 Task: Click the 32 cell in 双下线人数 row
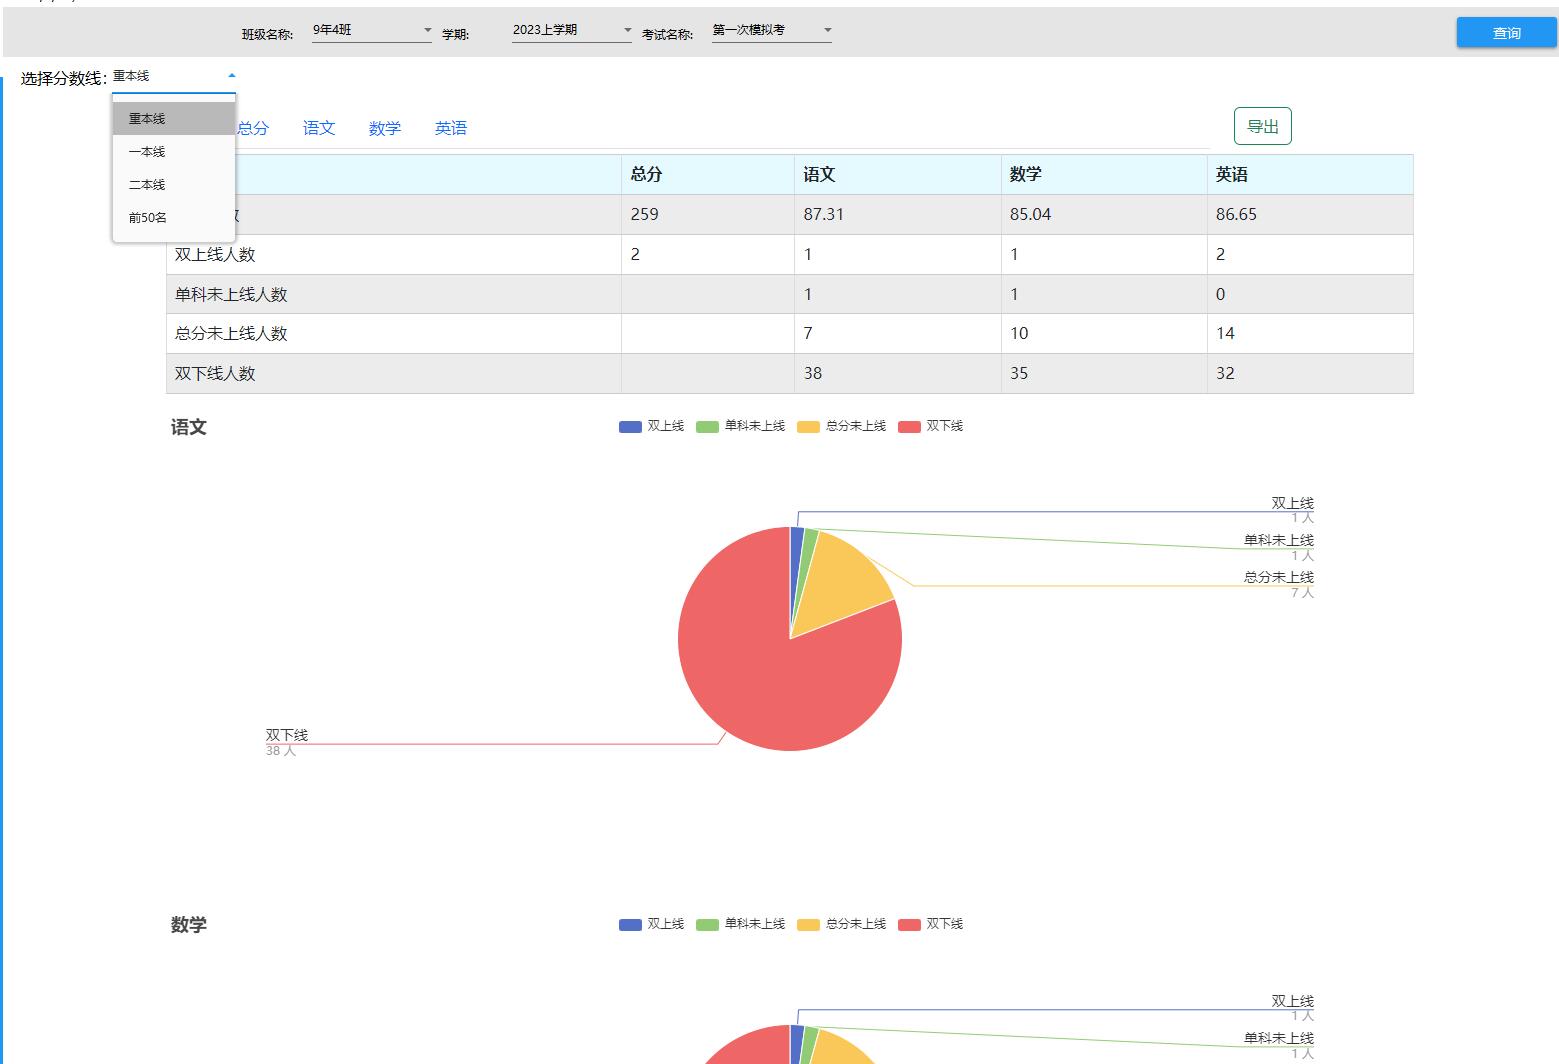[1310, 373]
